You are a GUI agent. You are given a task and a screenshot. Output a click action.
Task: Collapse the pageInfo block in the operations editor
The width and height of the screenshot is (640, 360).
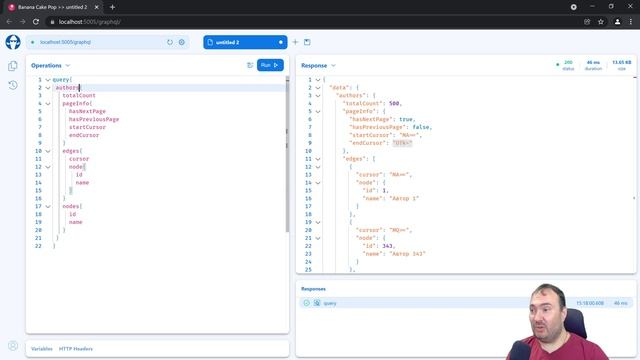click(48, 104)
